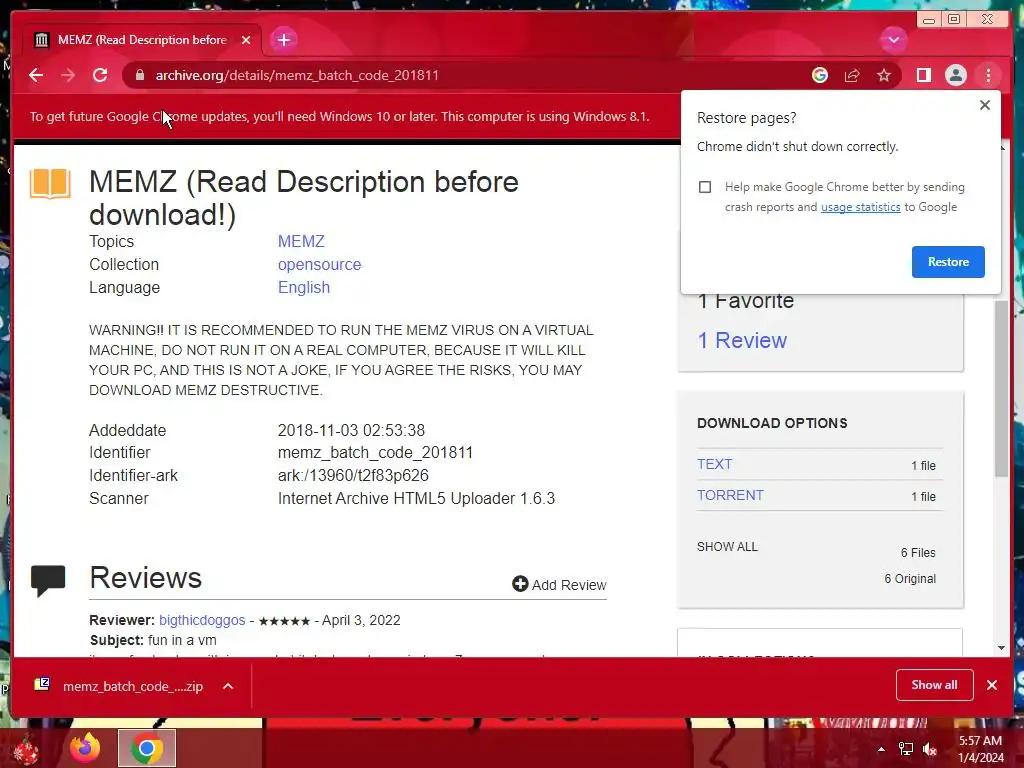Click the scrollbar down arrow

click(1001, 648)
